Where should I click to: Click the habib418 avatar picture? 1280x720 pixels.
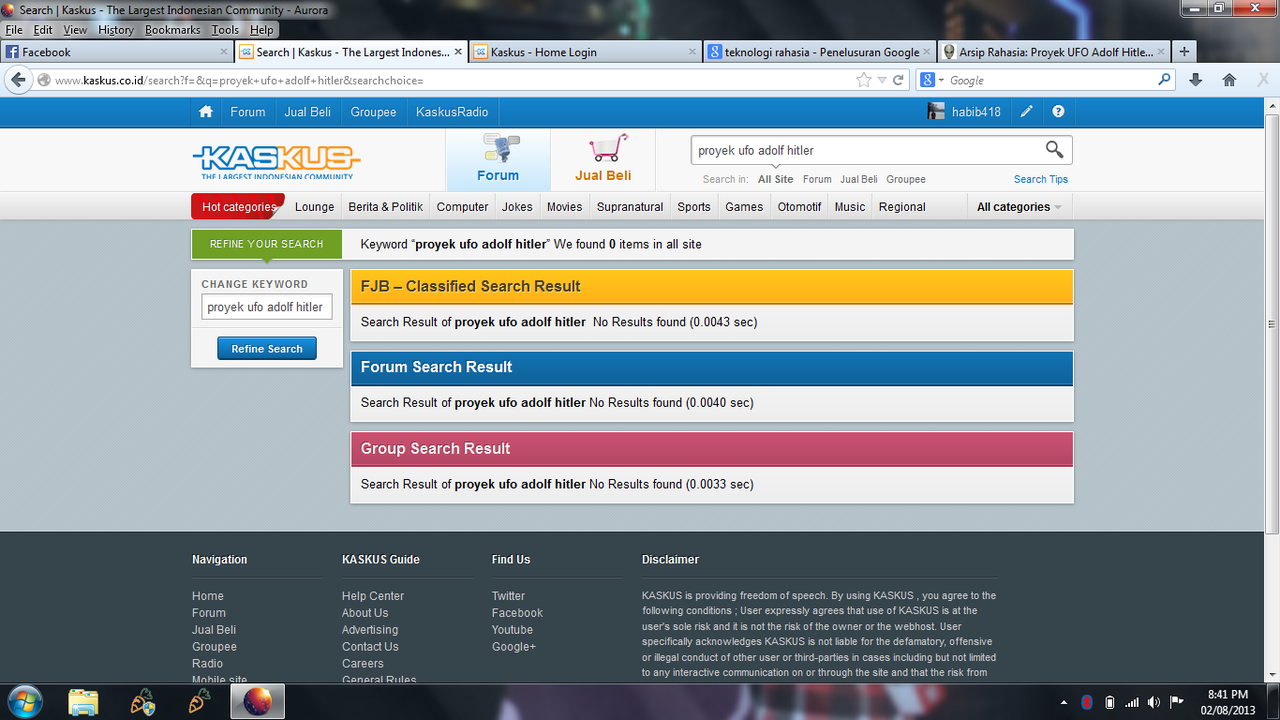(x=936, y=112)
